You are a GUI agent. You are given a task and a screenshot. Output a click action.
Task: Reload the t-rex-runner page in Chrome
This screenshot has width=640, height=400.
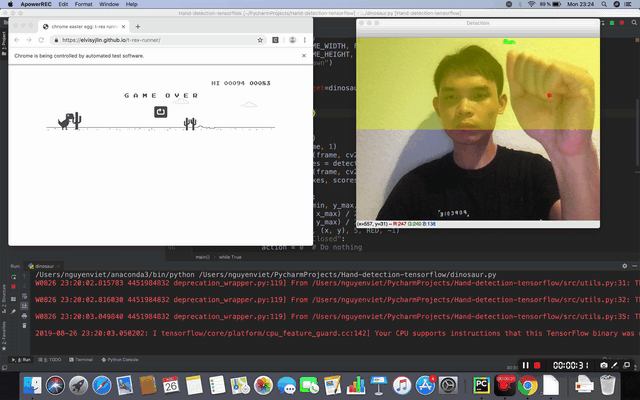click(x=41, y=40)
